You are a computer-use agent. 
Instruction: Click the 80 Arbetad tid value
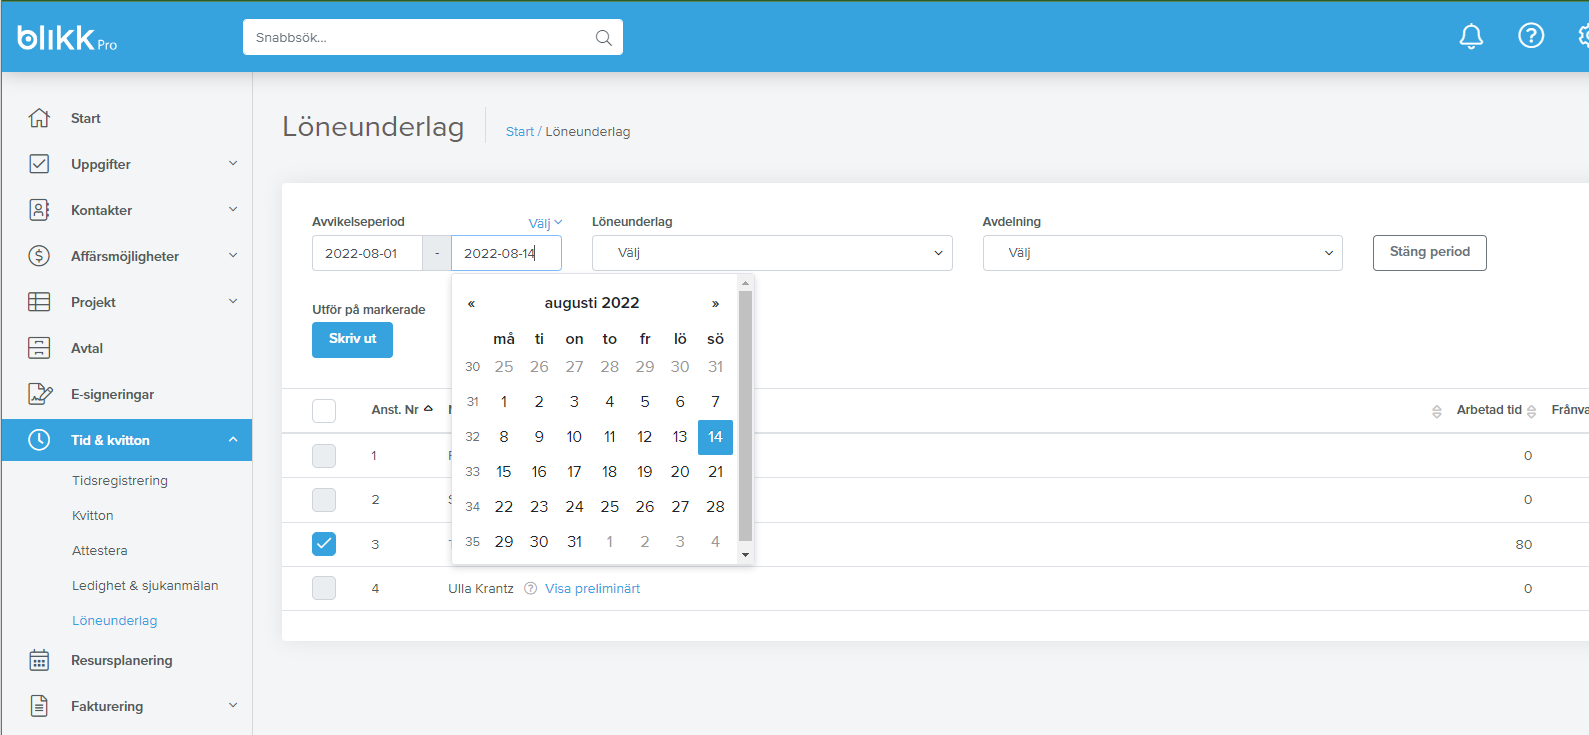[x=1523, y=545]
